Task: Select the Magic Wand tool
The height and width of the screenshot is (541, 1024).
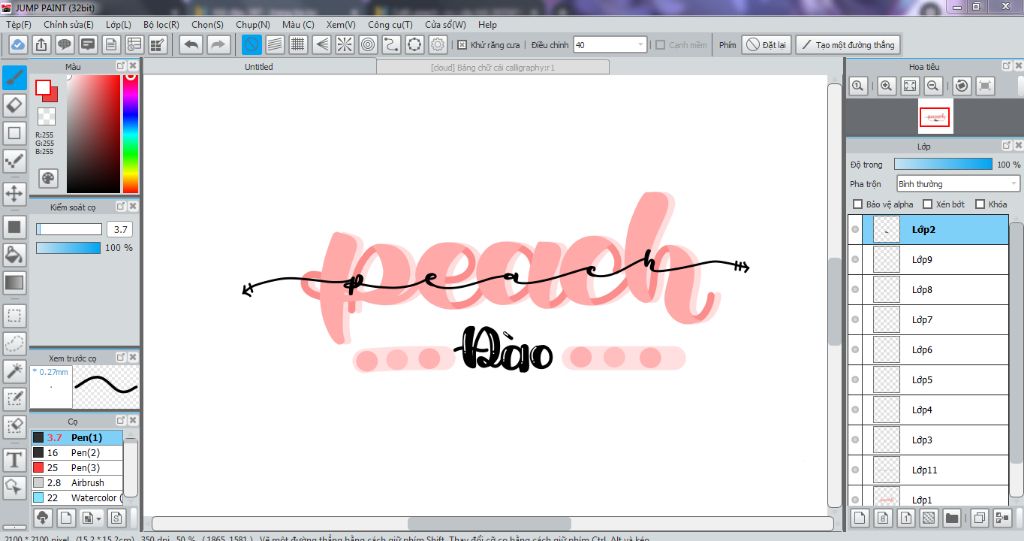Action: [x=14, y=370]
